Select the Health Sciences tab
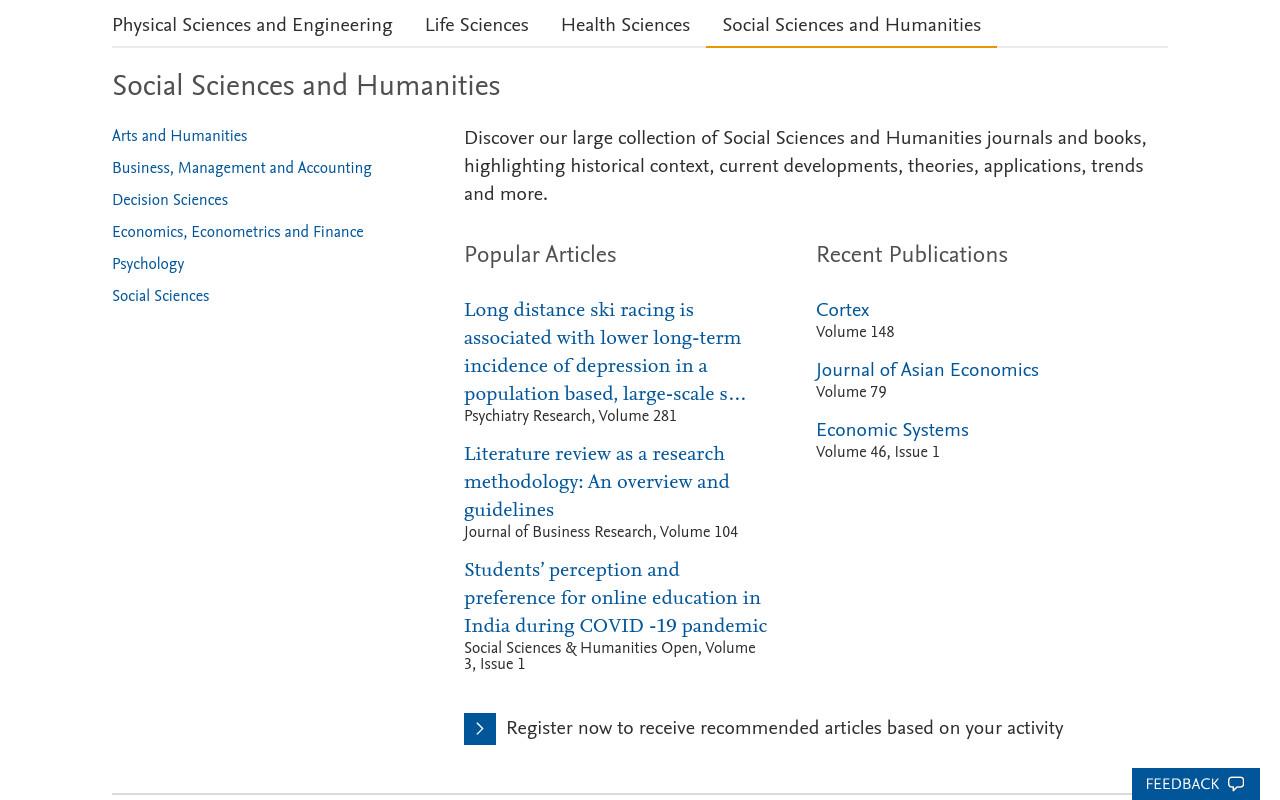The width and height of the screenshot is (1280, 800). tap(625, 25)
